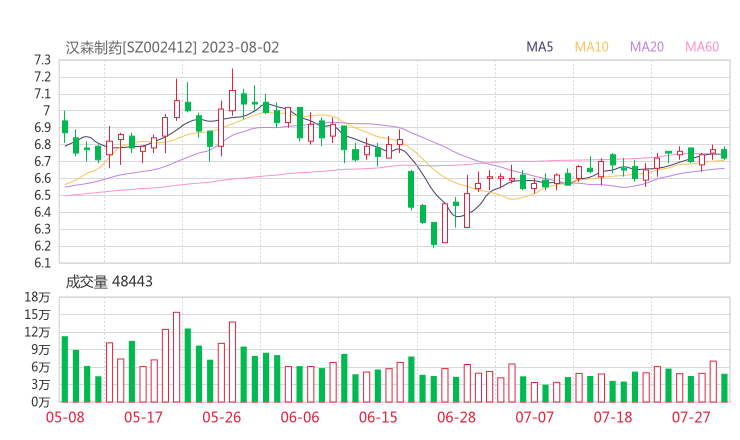The image size is (740, 440).
Task: Click the 6.4 price axis label
Action: pyautogui.click(x=42, y=212)
